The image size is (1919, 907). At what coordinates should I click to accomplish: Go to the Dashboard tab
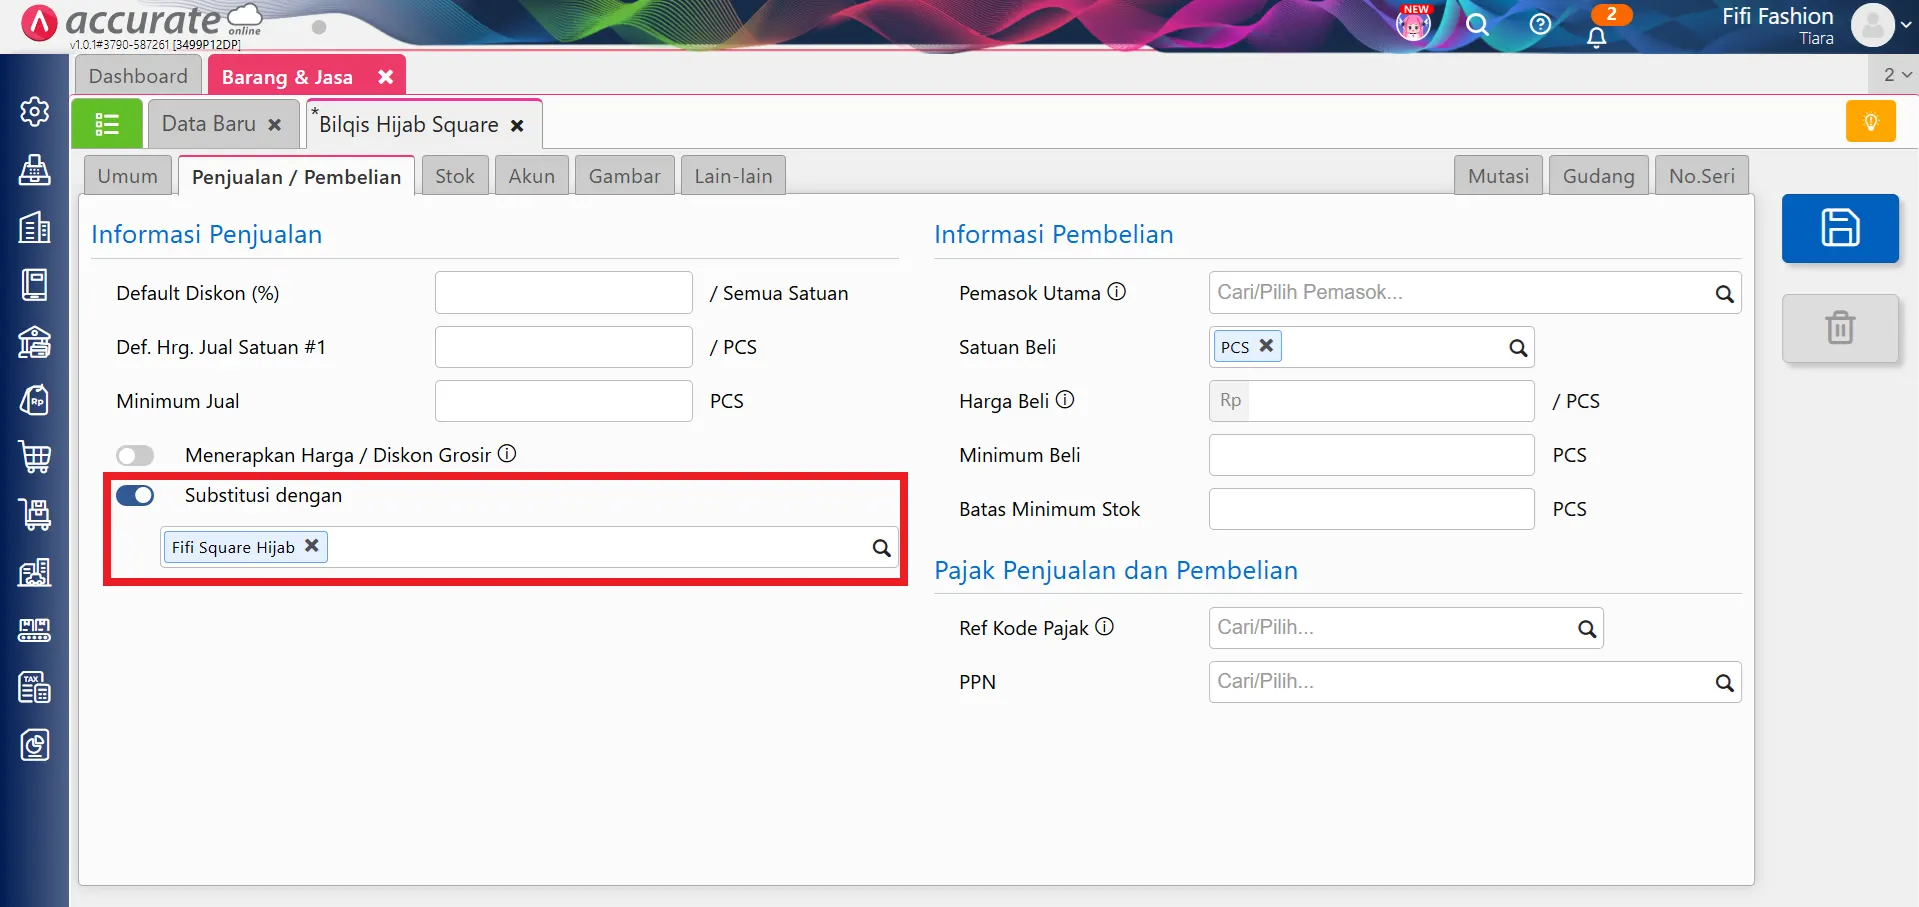[138, 76]
